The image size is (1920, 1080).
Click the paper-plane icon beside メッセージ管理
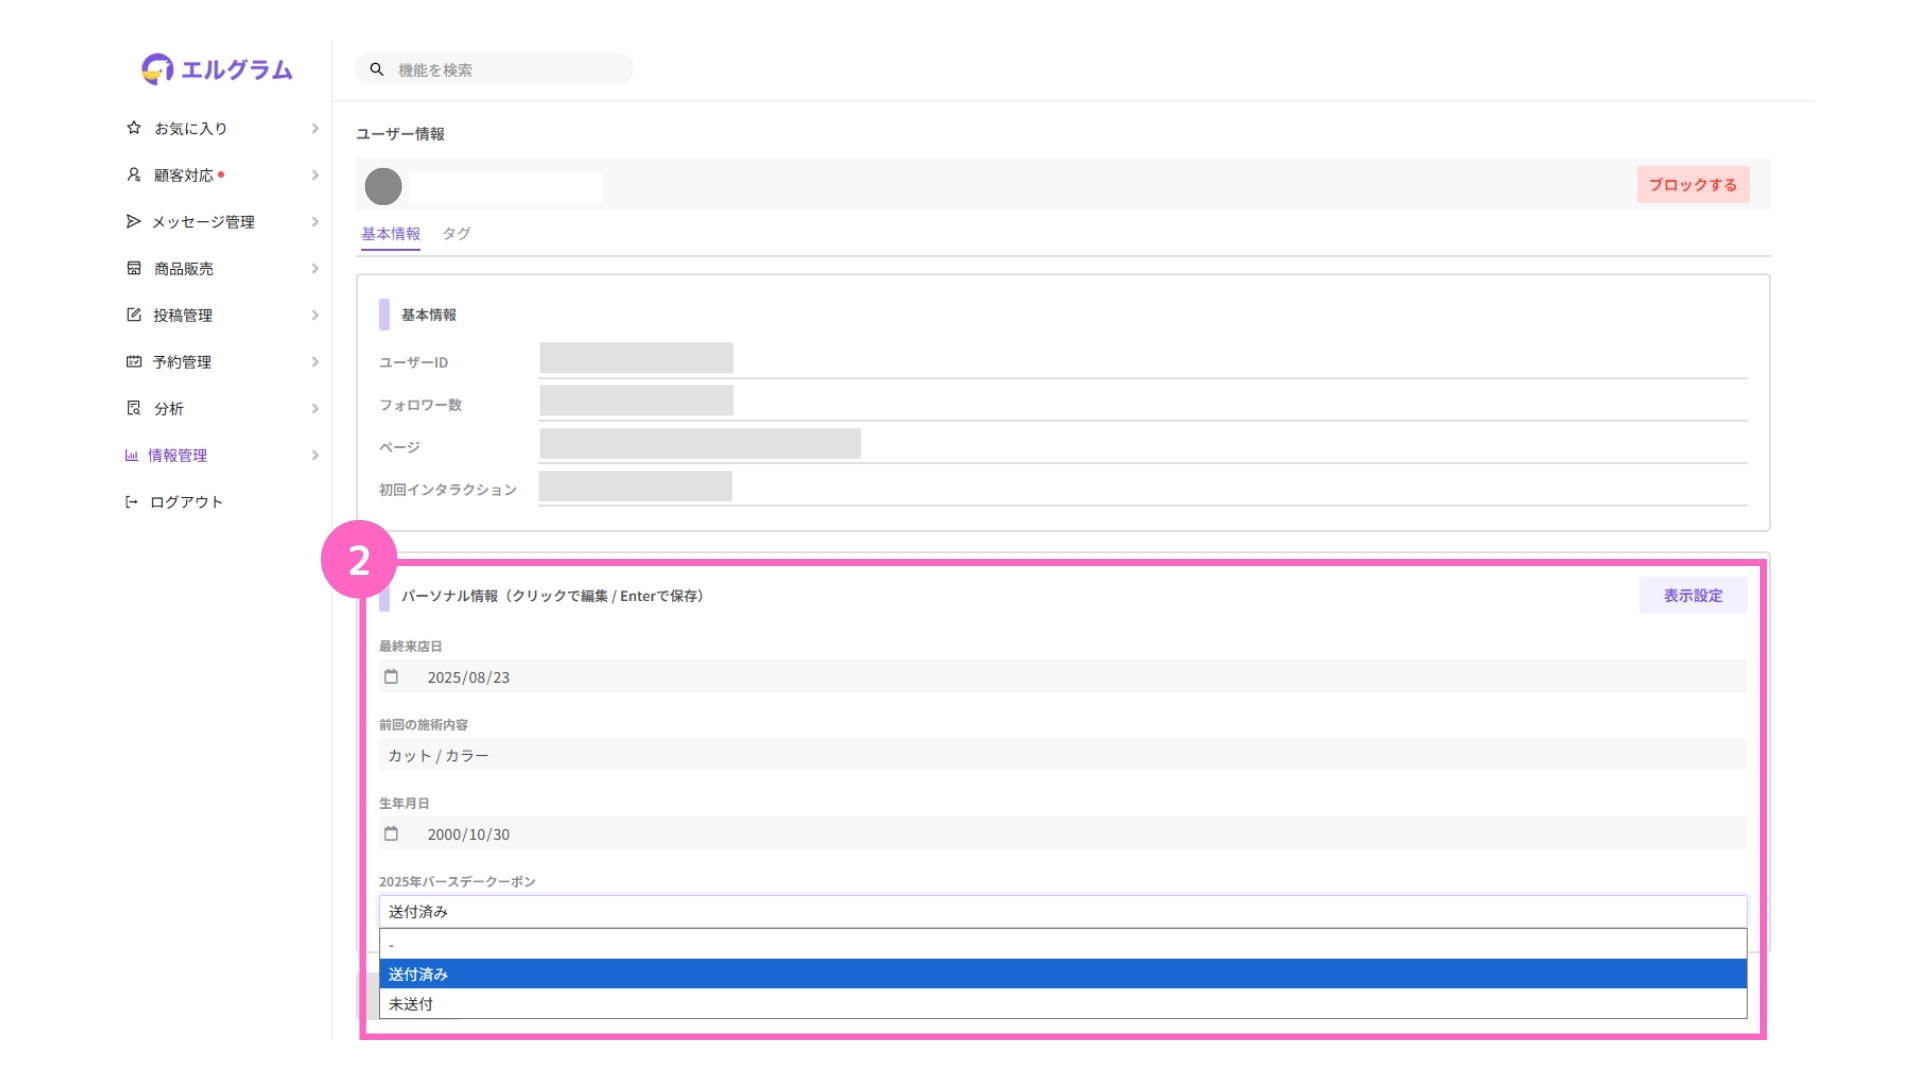(134, 221)
